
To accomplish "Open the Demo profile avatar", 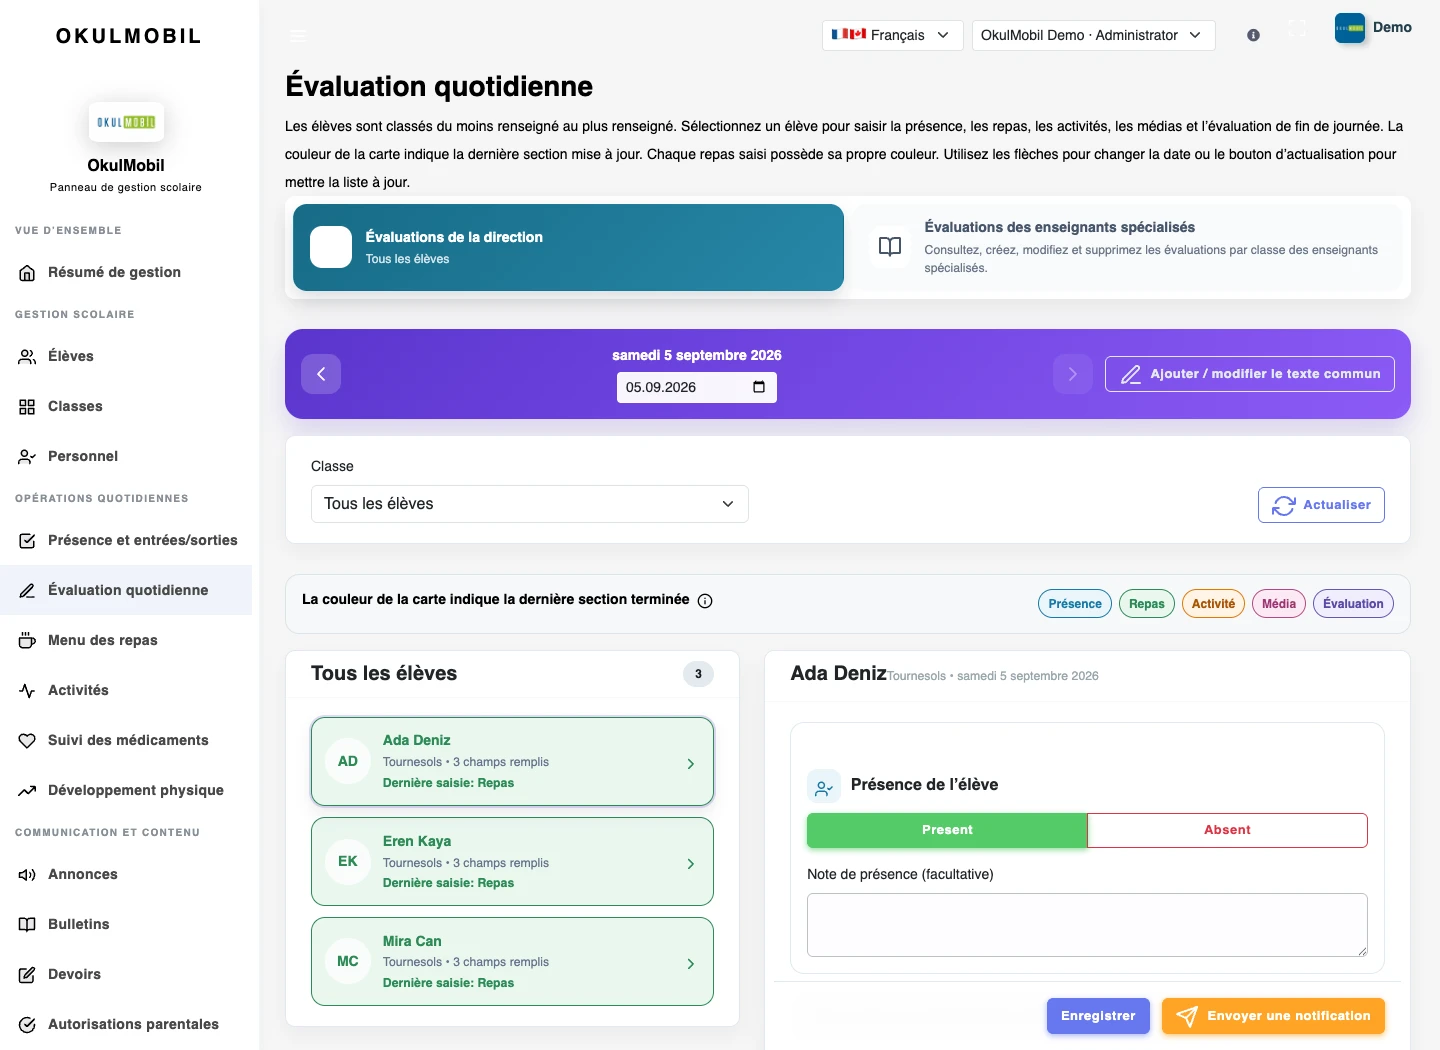I will (1350, 28).
